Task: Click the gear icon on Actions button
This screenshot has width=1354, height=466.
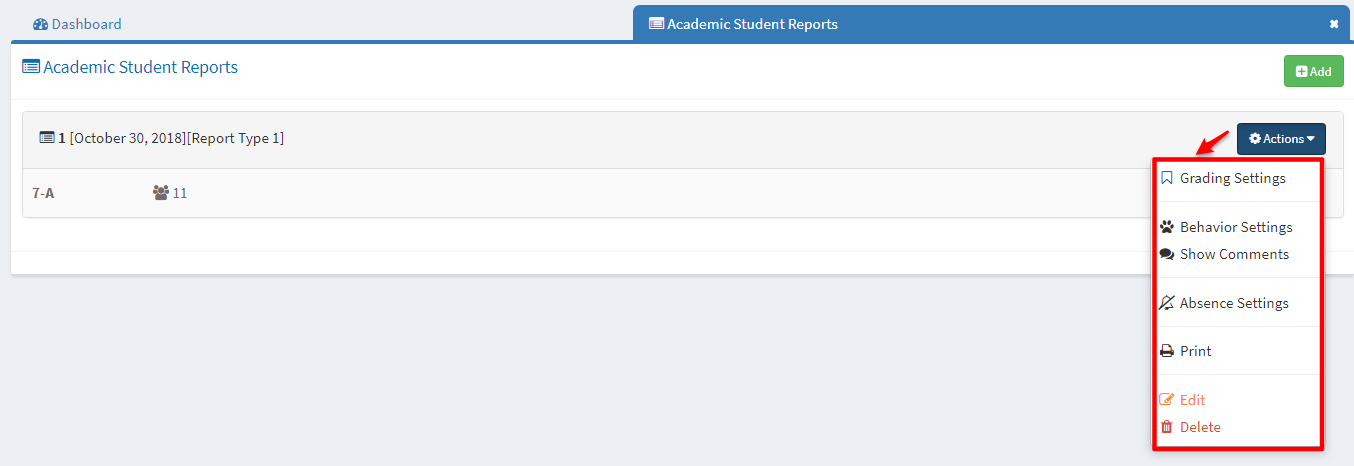Action: point(1254,140)
